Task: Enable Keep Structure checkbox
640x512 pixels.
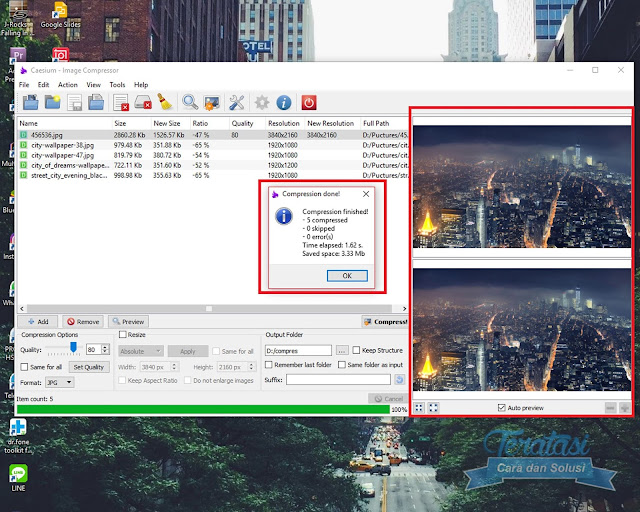Action: pos(356,350)
